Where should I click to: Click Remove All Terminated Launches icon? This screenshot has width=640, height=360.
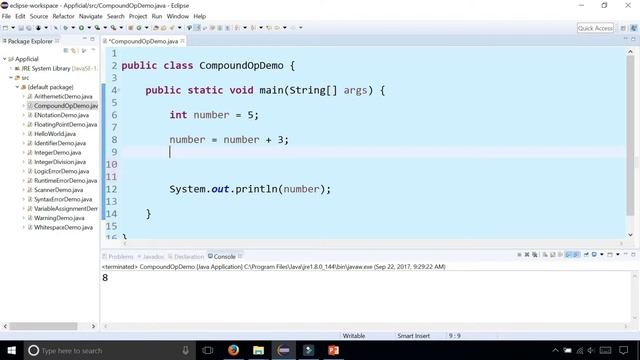tap(534, 255)
